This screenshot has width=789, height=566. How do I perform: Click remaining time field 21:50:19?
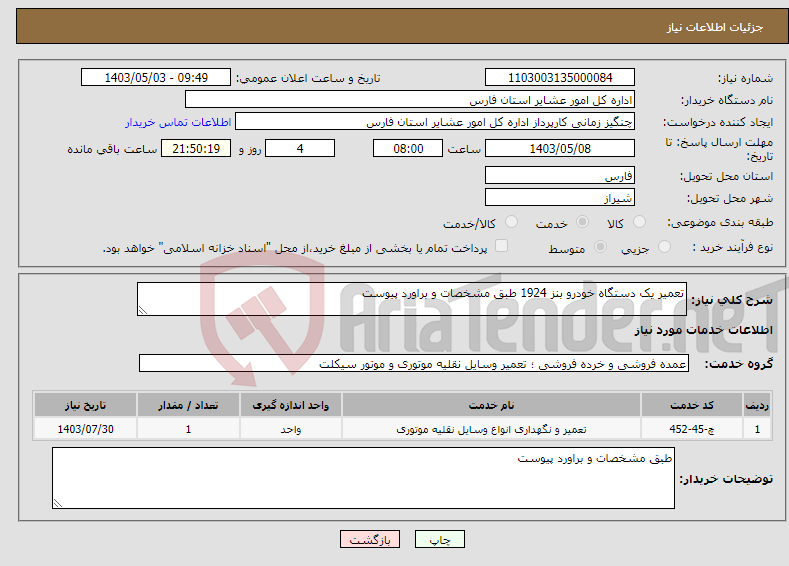pyautogui.click(x=196, y=148)
